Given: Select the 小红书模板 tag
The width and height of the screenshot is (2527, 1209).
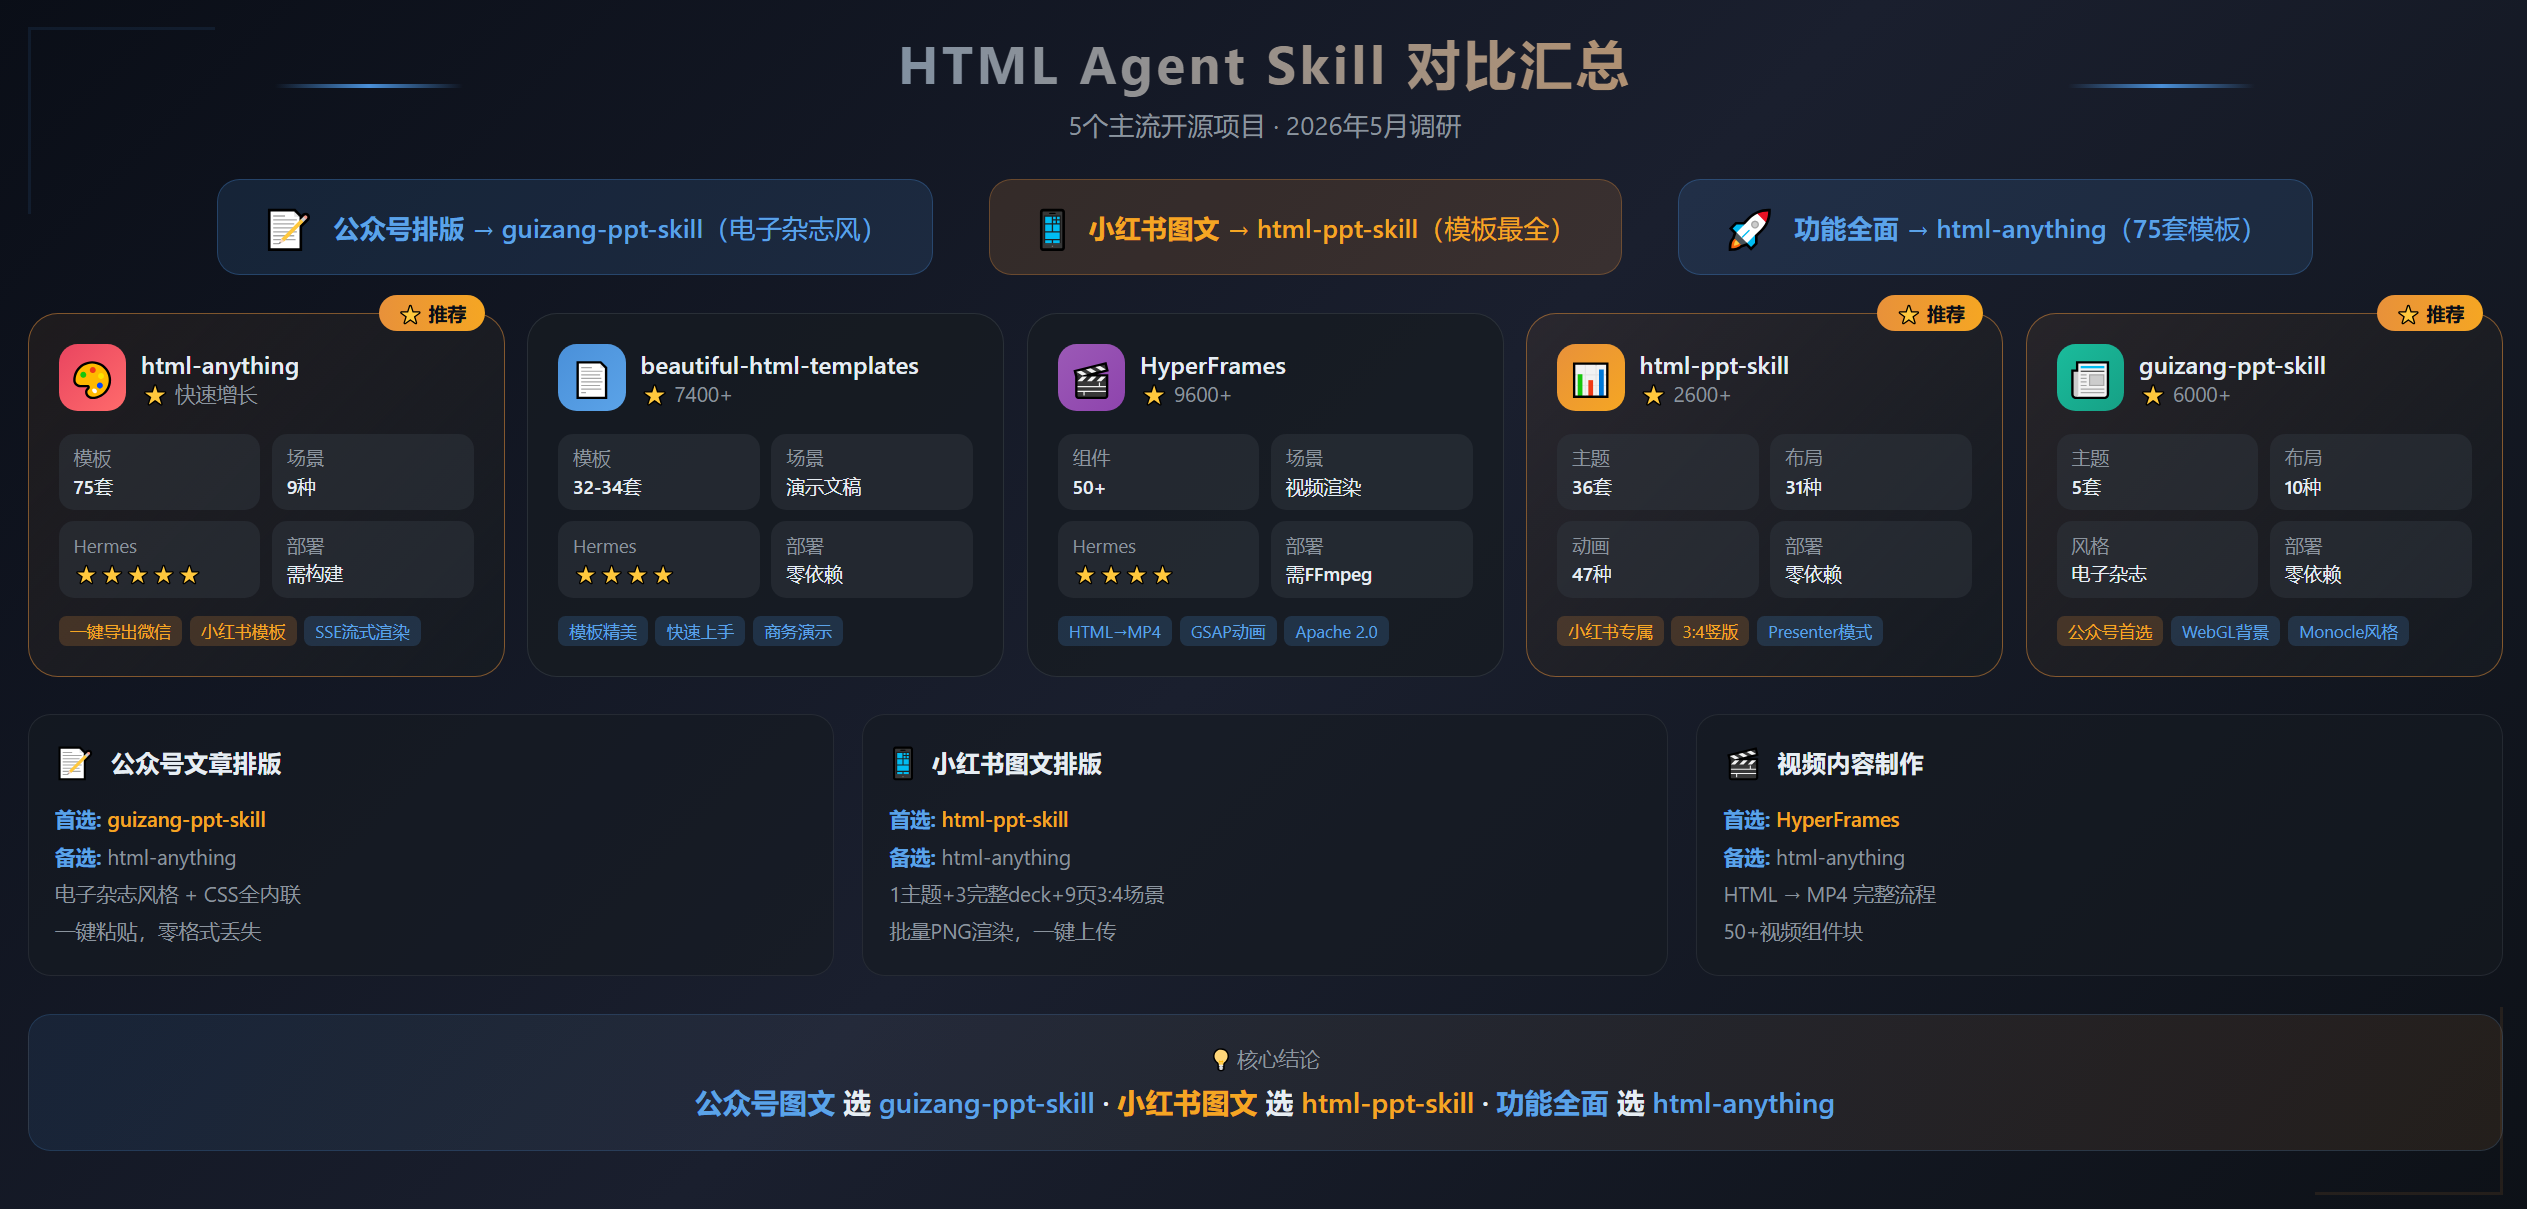Looking at the screenshot, I should pyautogui.click(x=243, y=632).
